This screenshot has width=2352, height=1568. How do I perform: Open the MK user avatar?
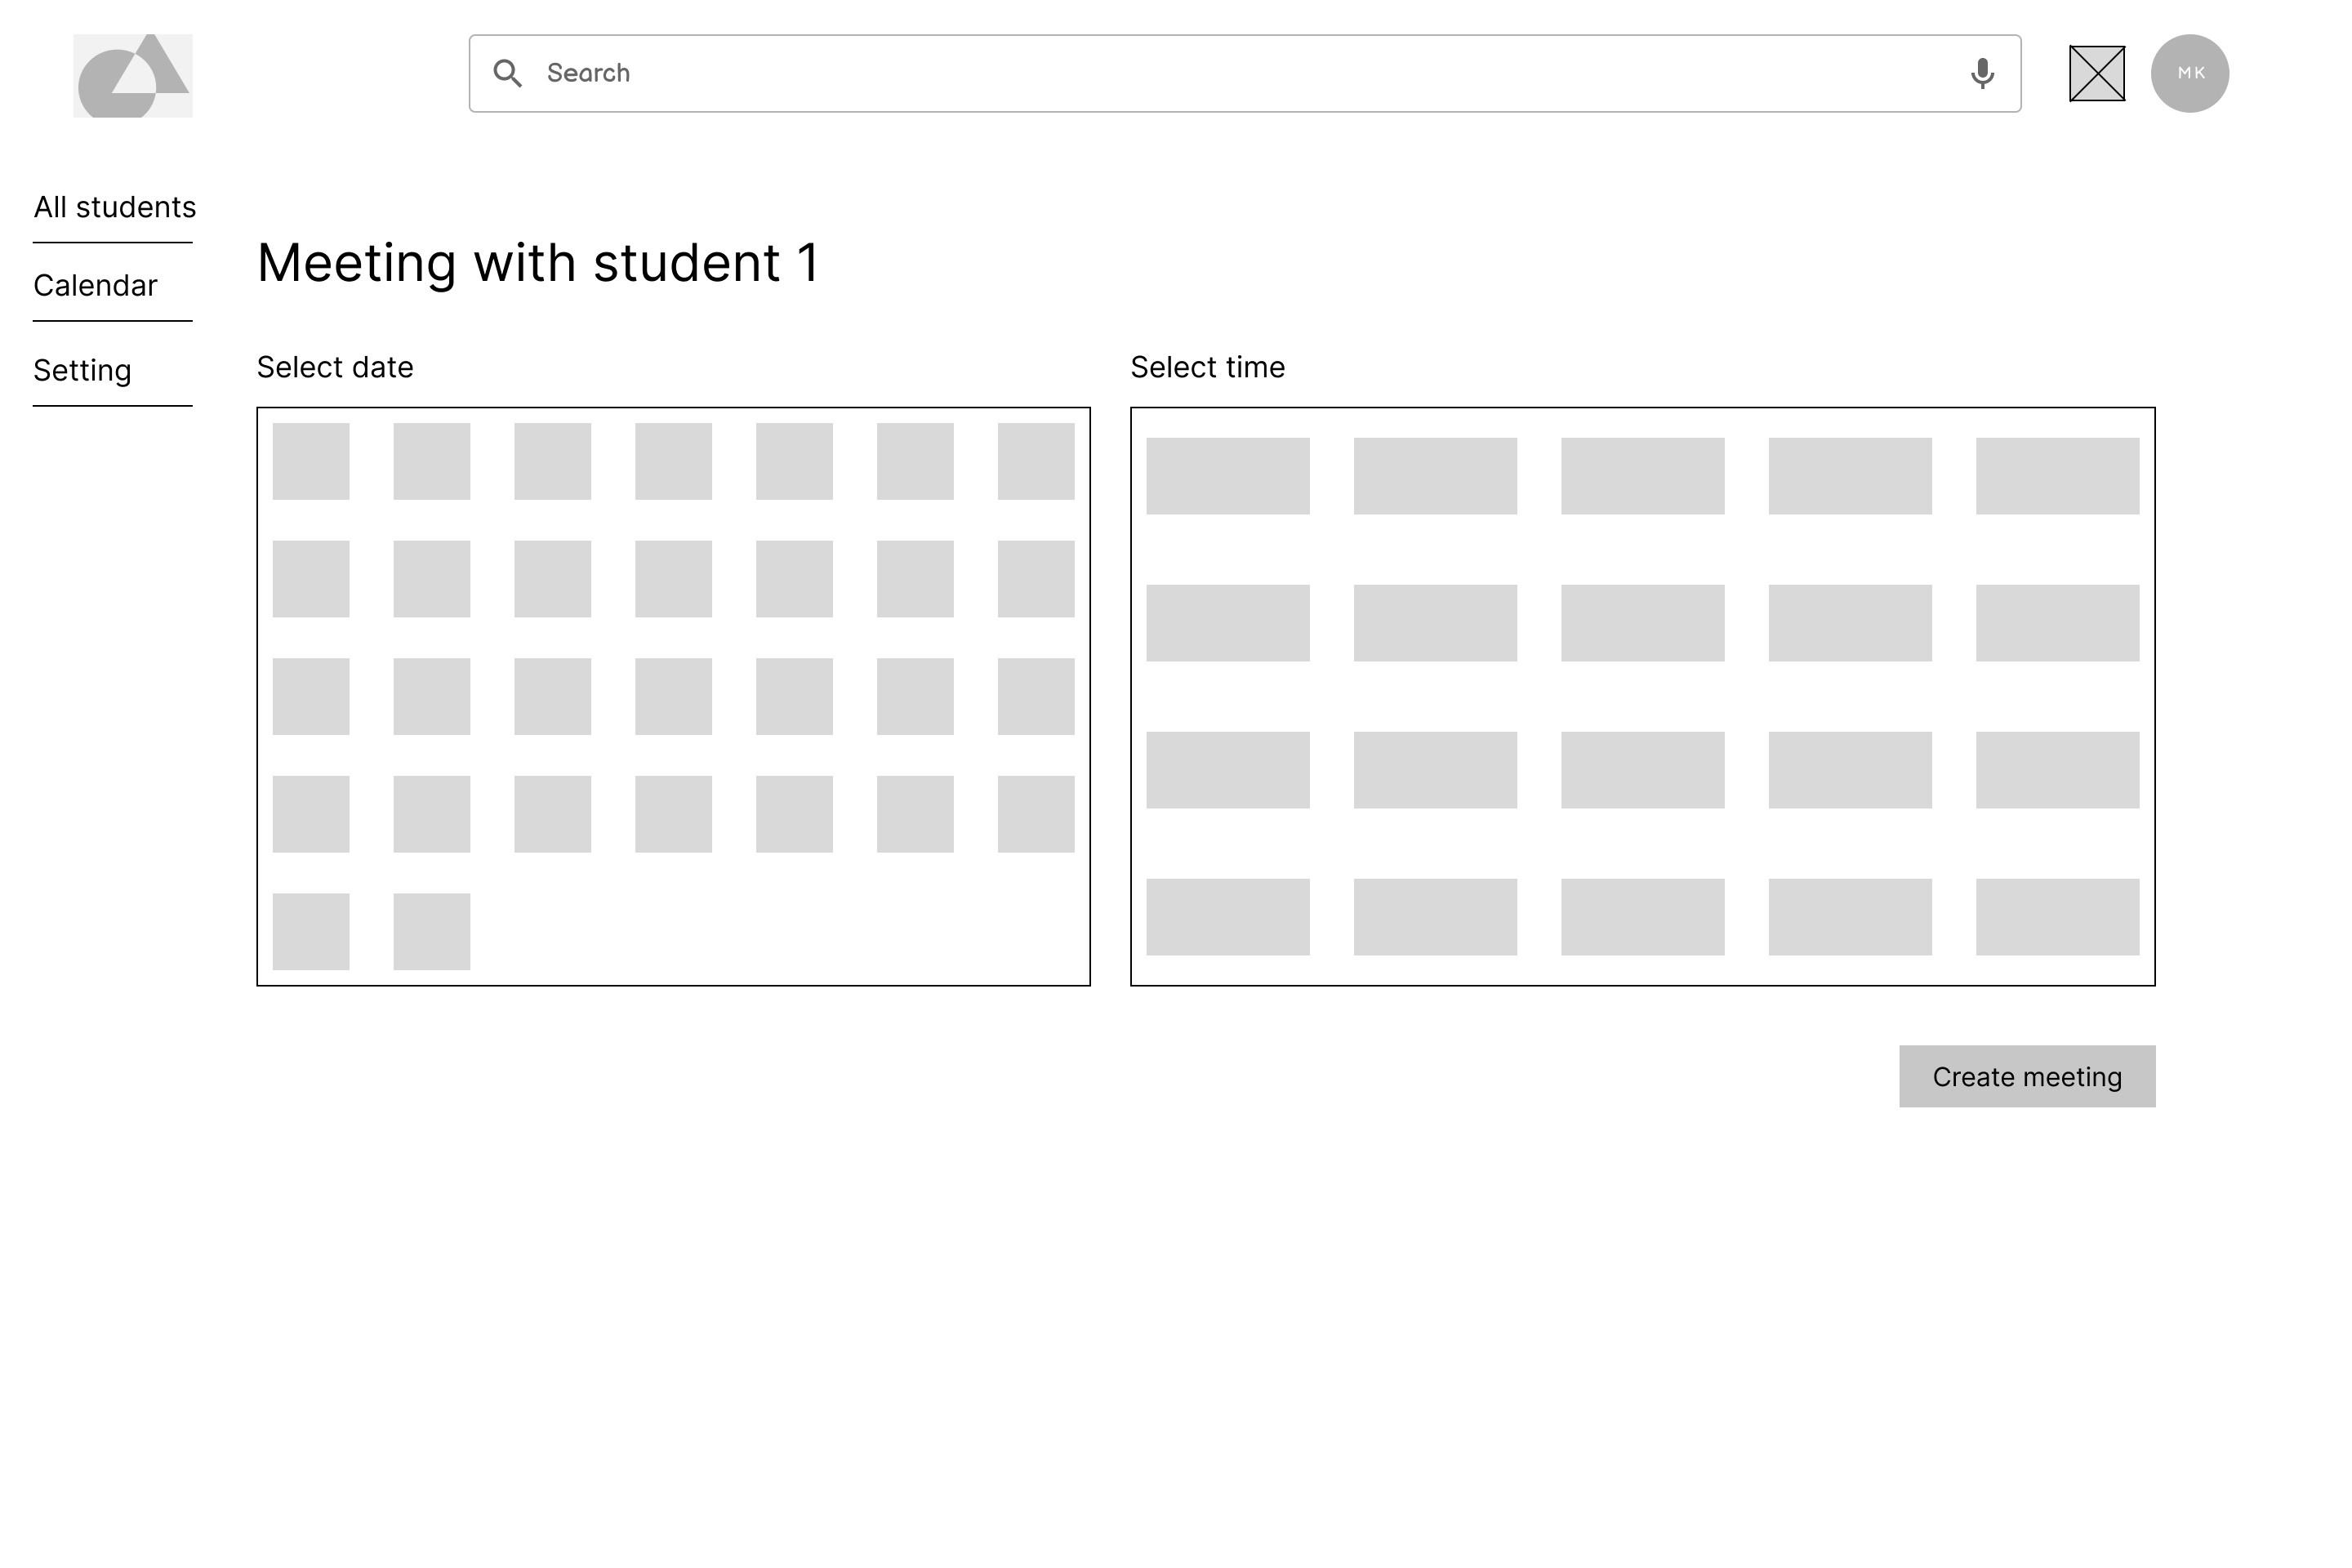[2189, 73]
